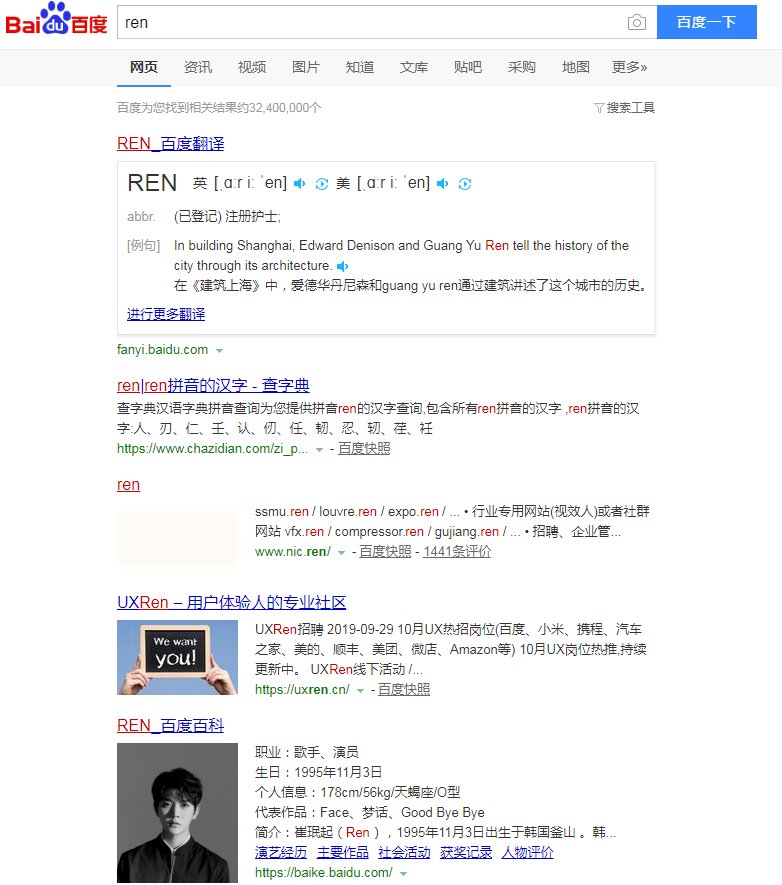
Task: Open 社会活动 section link
Action: 404,852
